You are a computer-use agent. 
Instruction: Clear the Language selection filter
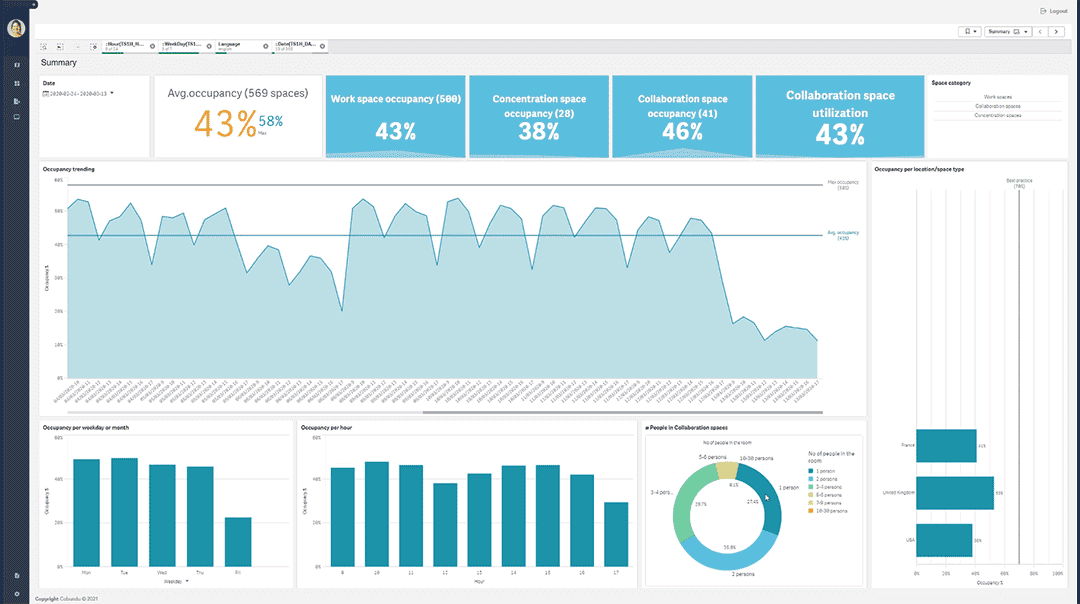pyautogui.click(x=265, y=46)
